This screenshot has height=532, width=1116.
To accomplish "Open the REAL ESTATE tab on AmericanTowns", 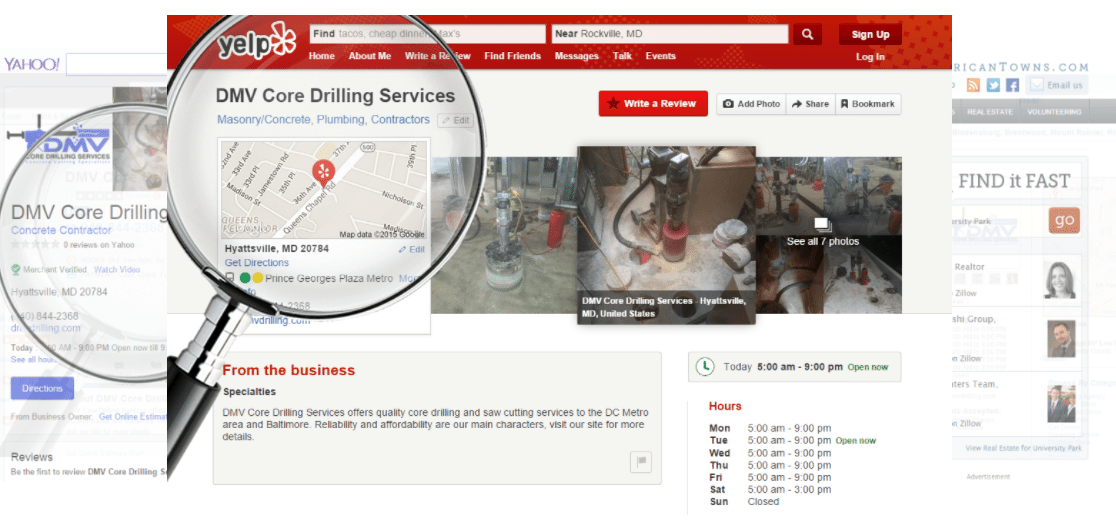I will [x=991, y=112].
